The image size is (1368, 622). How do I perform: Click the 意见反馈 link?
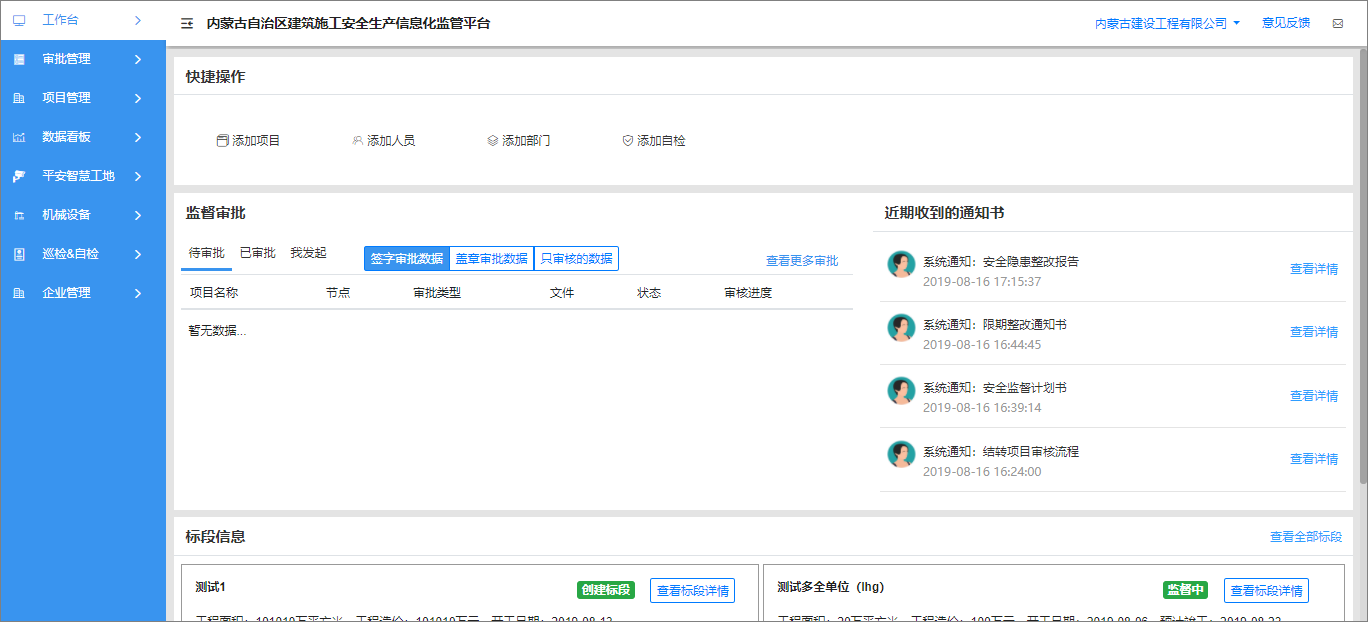point(1286,23)
